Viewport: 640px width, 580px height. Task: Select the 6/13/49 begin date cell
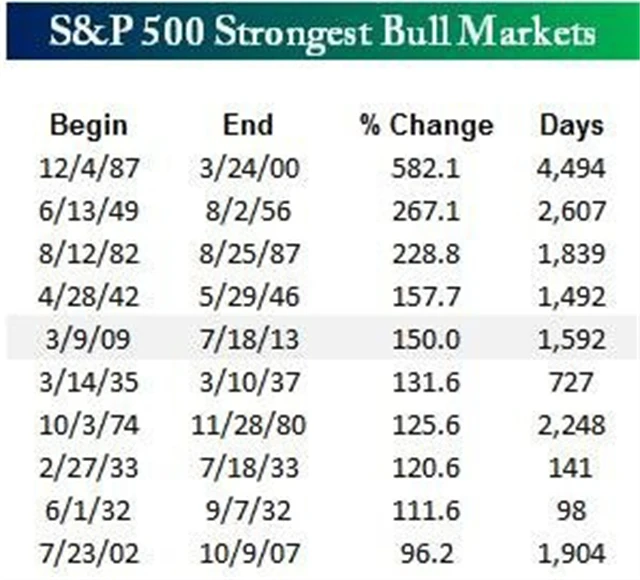coord(89,210)
